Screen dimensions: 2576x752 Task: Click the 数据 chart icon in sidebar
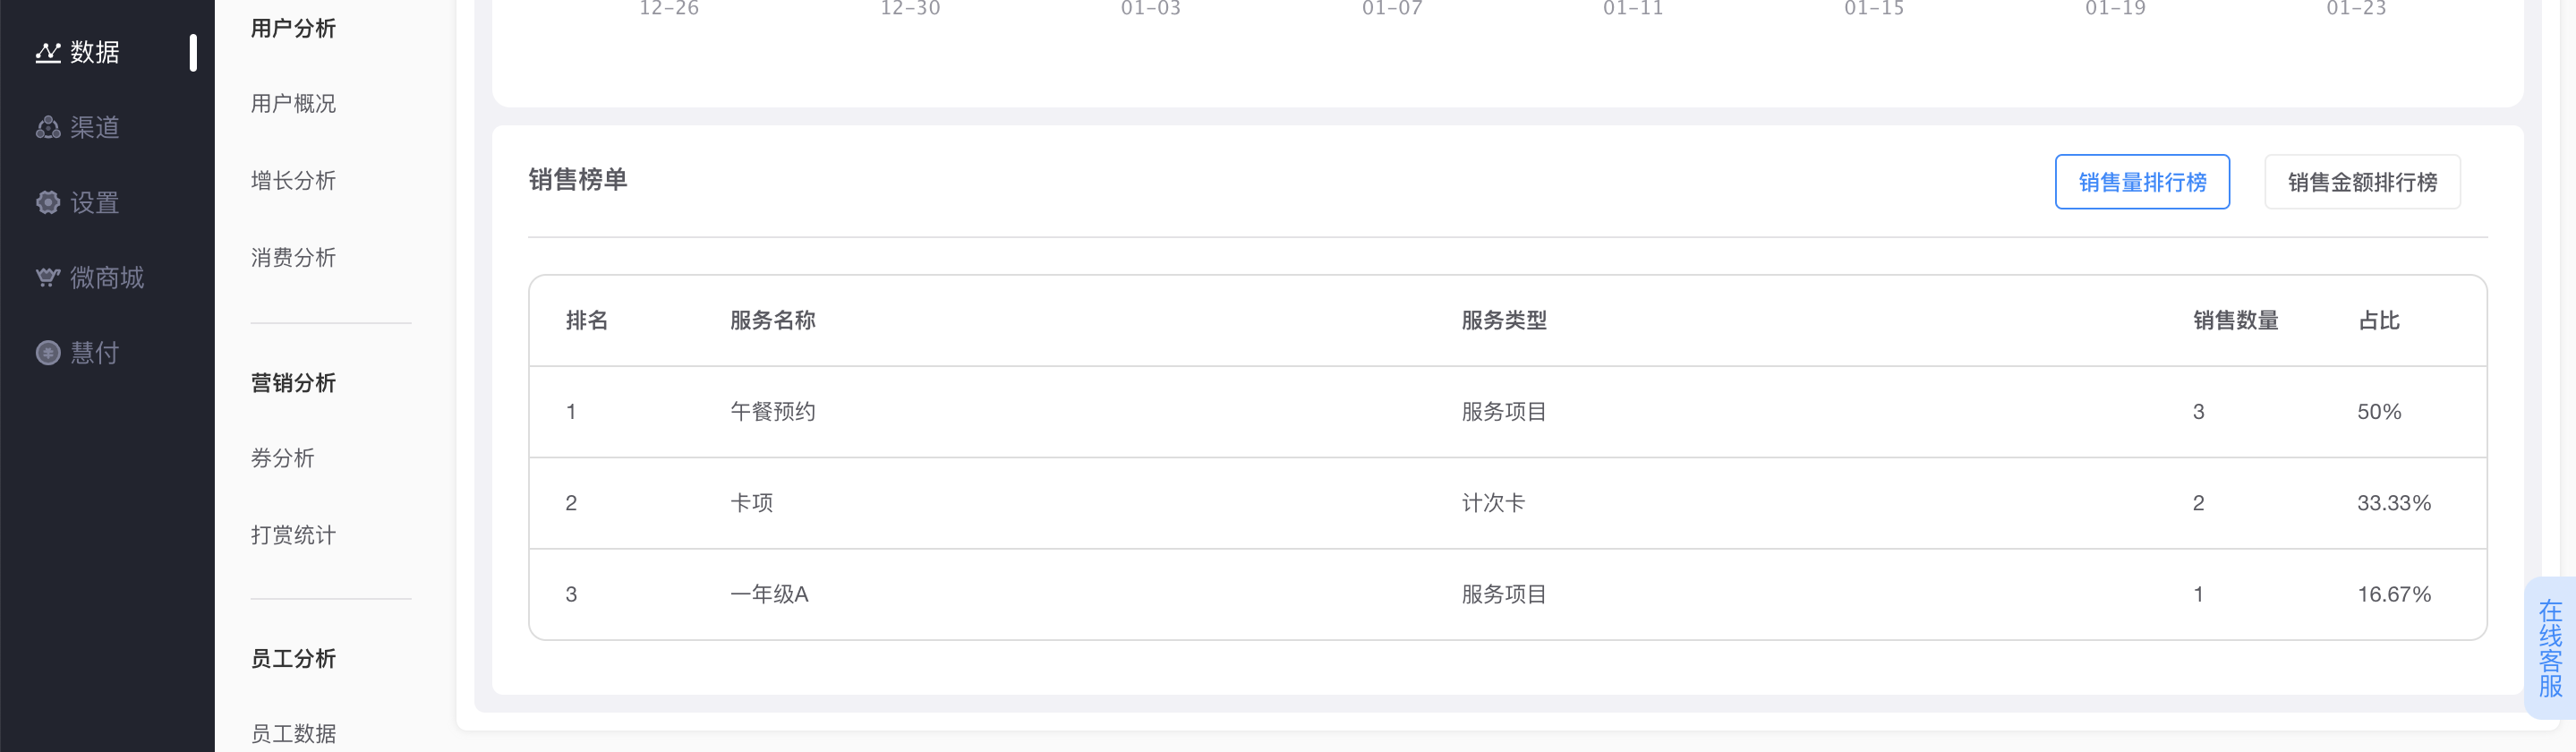point(47,52)
